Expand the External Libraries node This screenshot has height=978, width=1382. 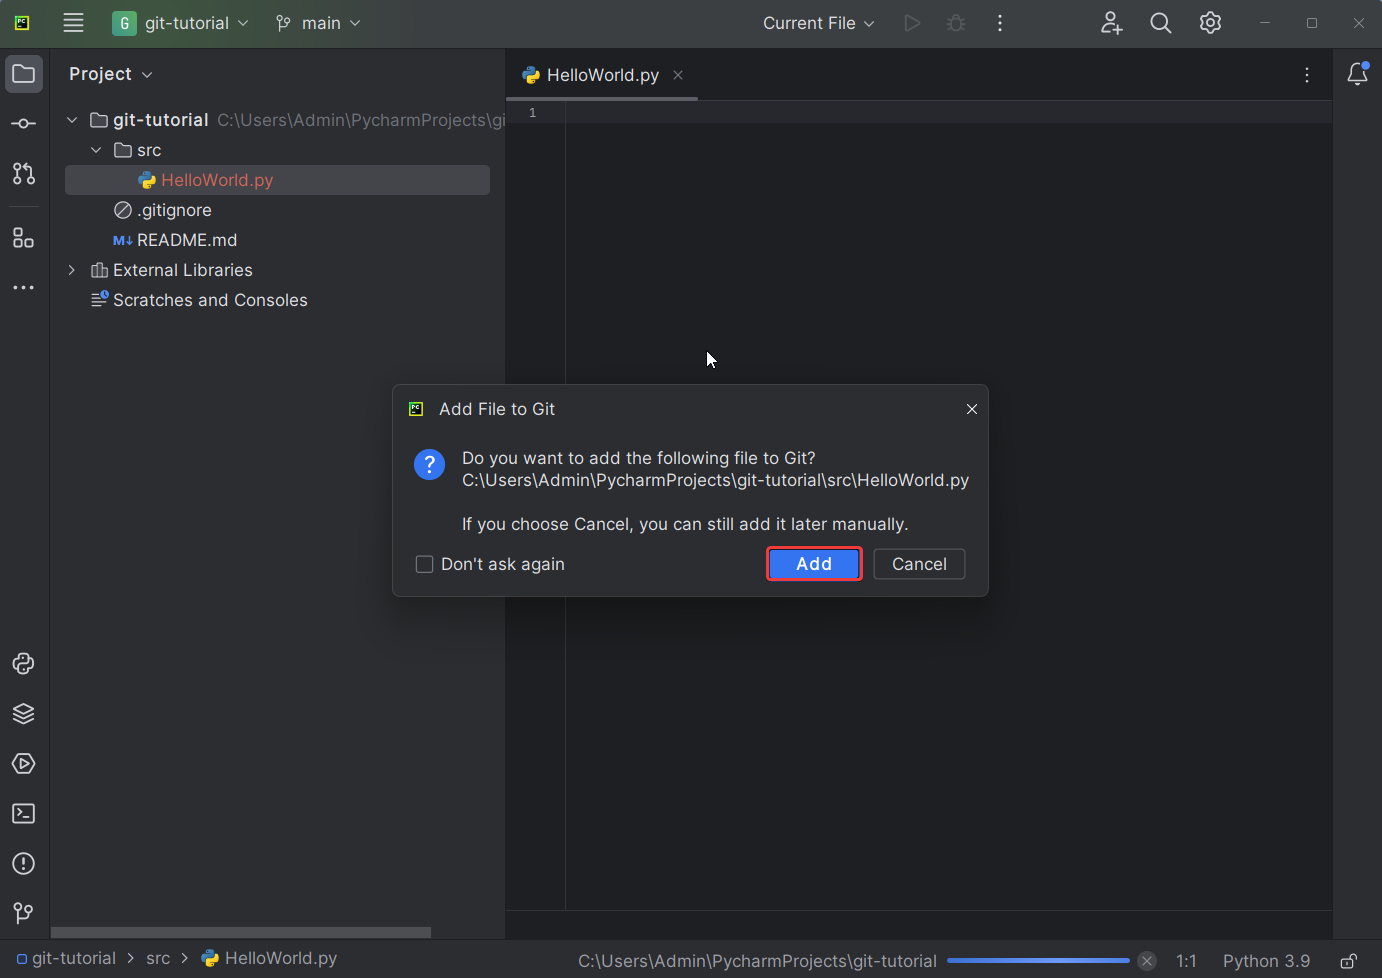(x=72, y=270)
